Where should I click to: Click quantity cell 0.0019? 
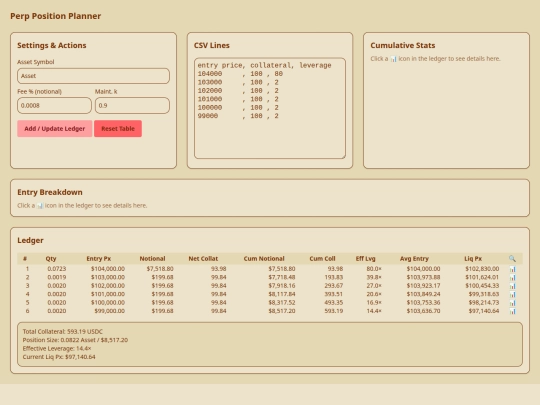[x=56, y=277]
